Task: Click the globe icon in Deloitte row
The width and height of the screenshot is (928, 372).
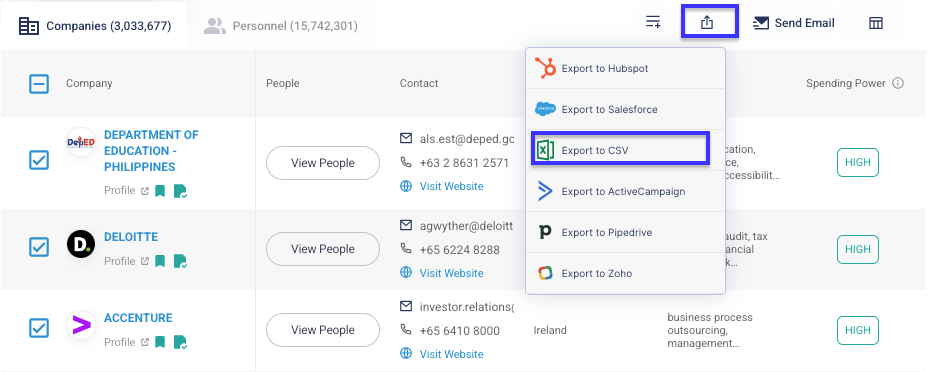Action: [406, 273]
